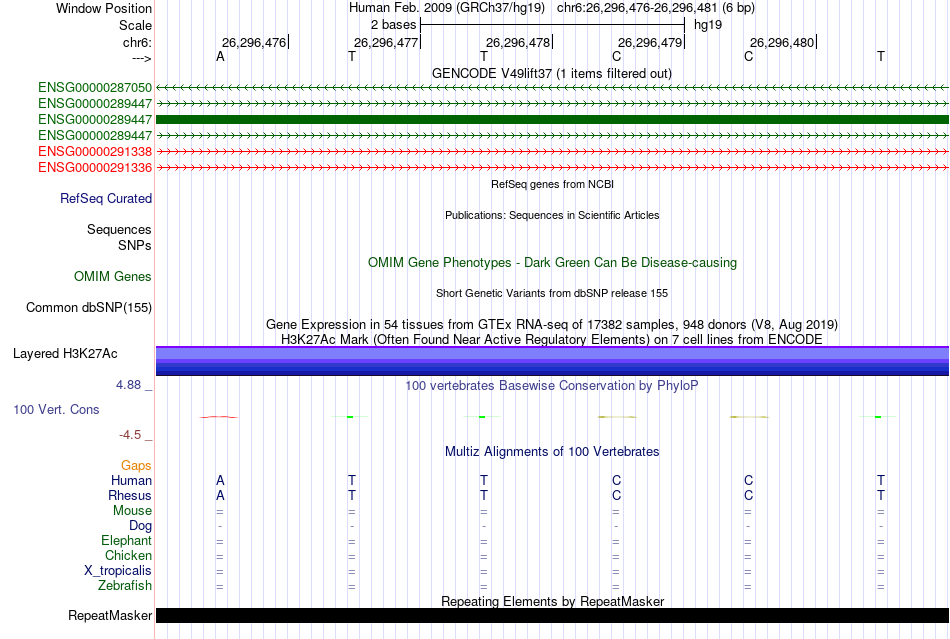Click position label 26,296,476
Image resolution: width=950 pixels, height=639 pixels.
tap(254, 42)
